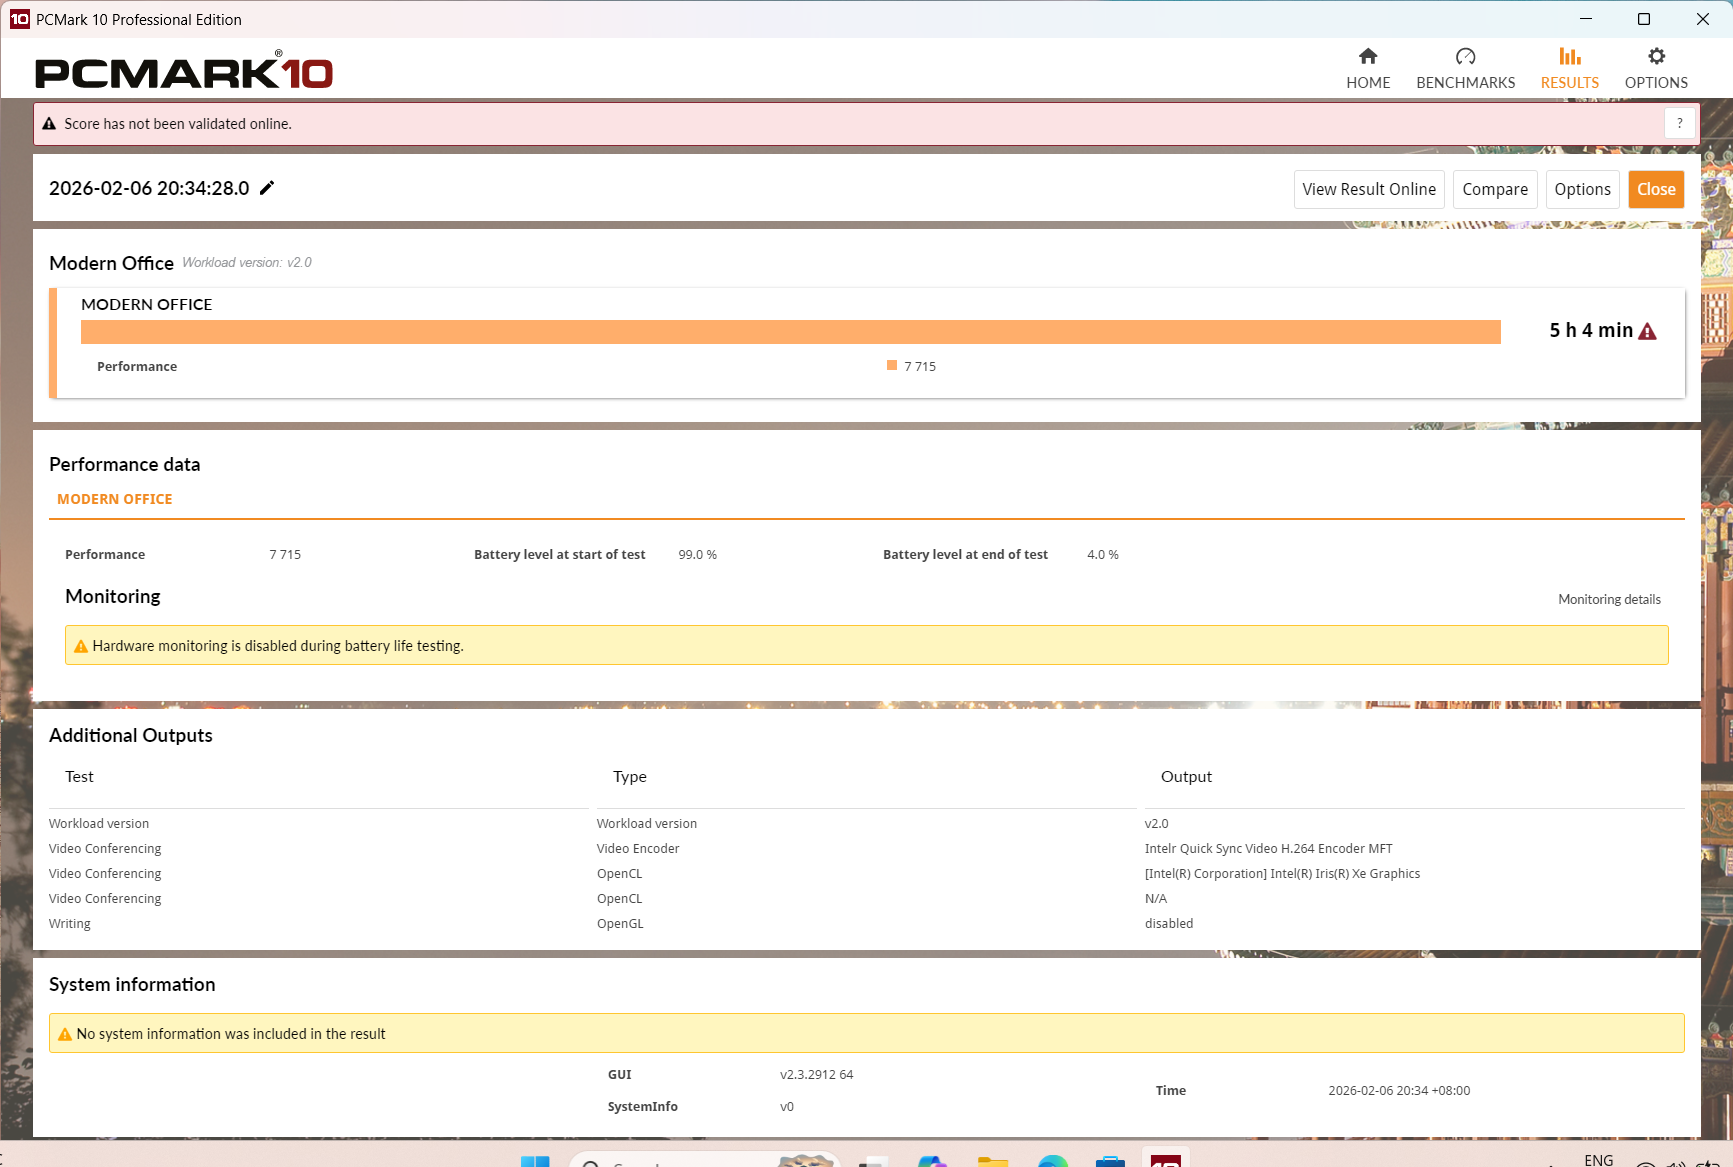Click the 'Workload version: v2.0' subtitle
Viewport: 1733px width, 1167px height.
pos(247,263)
